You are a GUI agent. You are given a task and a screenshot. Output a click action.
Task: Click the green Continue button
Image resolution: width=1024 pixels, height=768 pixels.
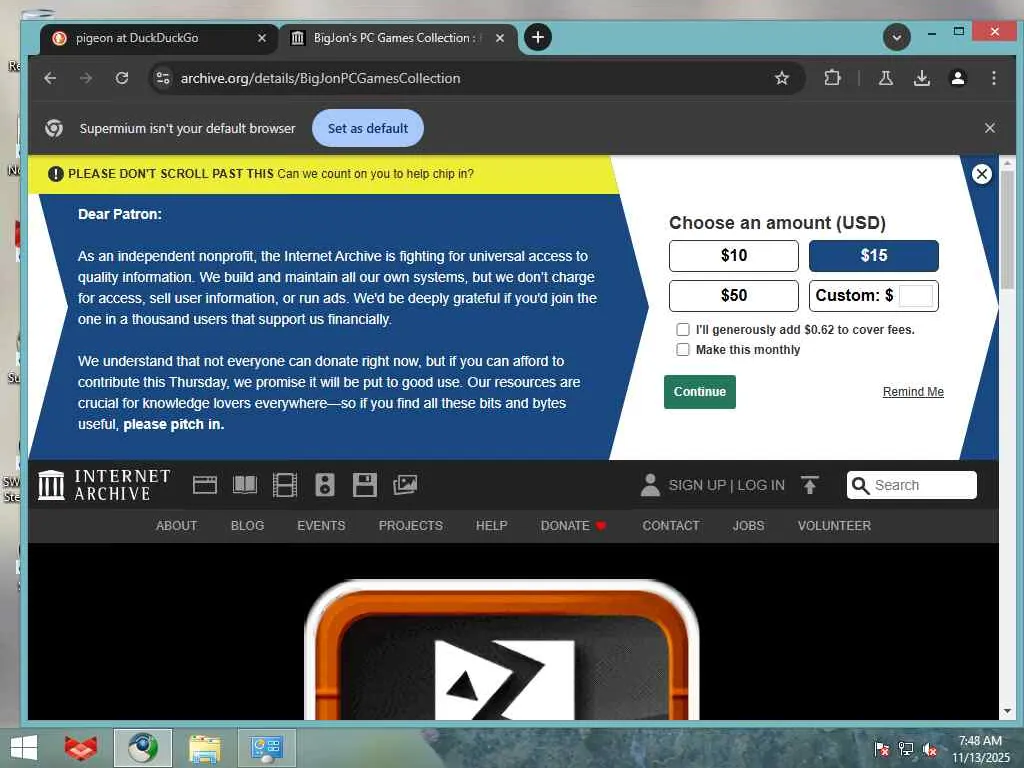(699, 392)
